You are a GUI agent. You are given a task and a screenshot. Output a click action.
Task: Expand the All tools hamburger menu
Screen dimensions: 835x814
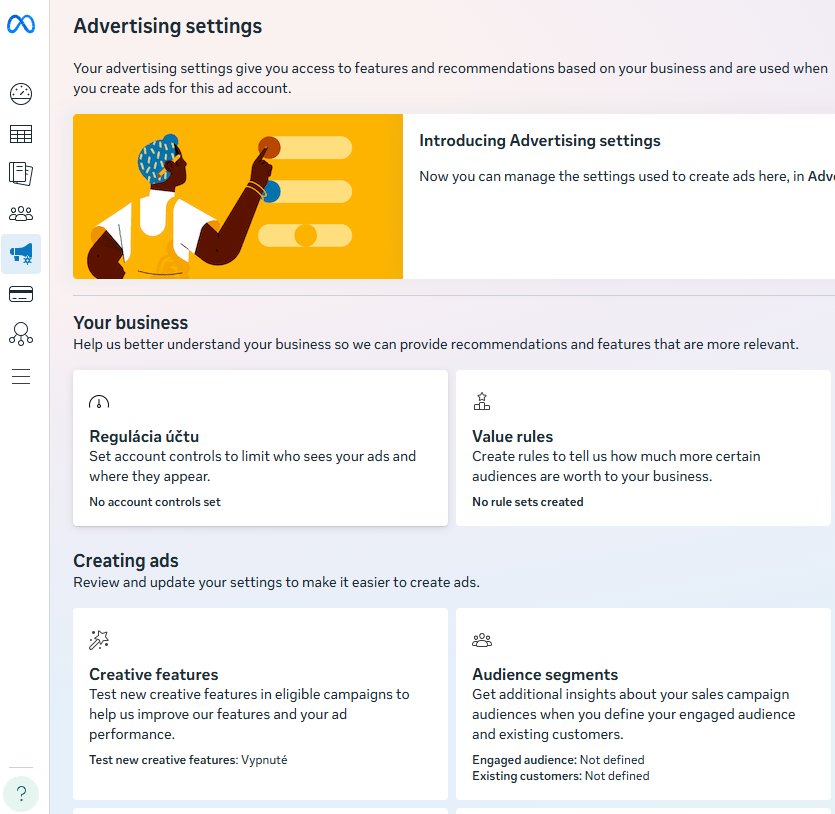coord(21,376)
